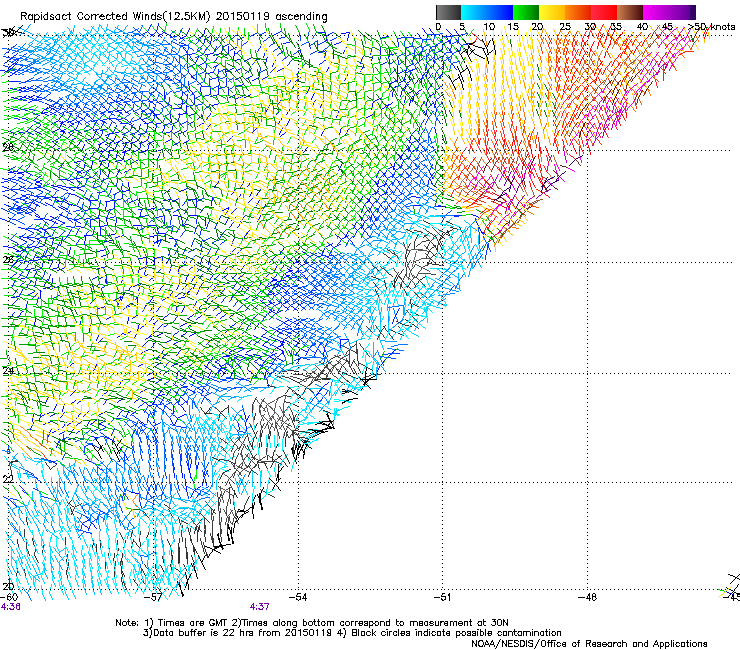This screenshot has height=650, width=740.
Task: Click the cyan-blue 5-15 knots legend band
Action: (x=487, y=12)
